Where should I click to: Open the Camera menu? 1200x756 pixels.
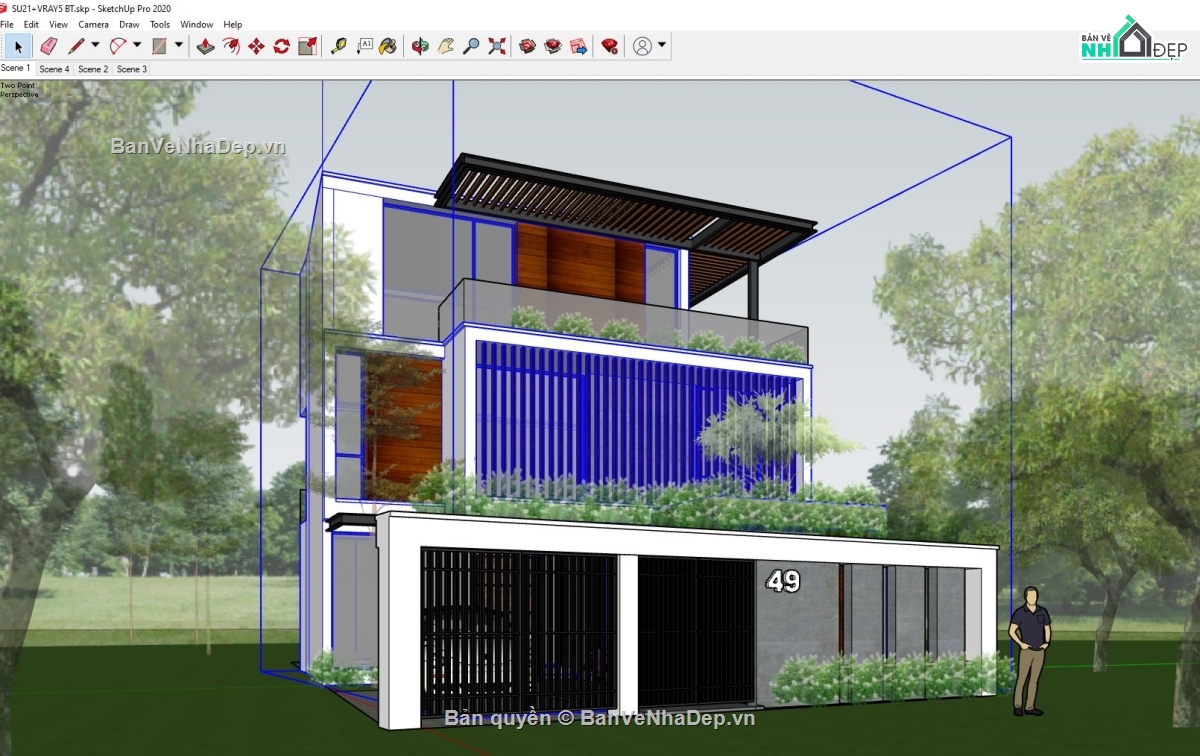click(93, 24)
